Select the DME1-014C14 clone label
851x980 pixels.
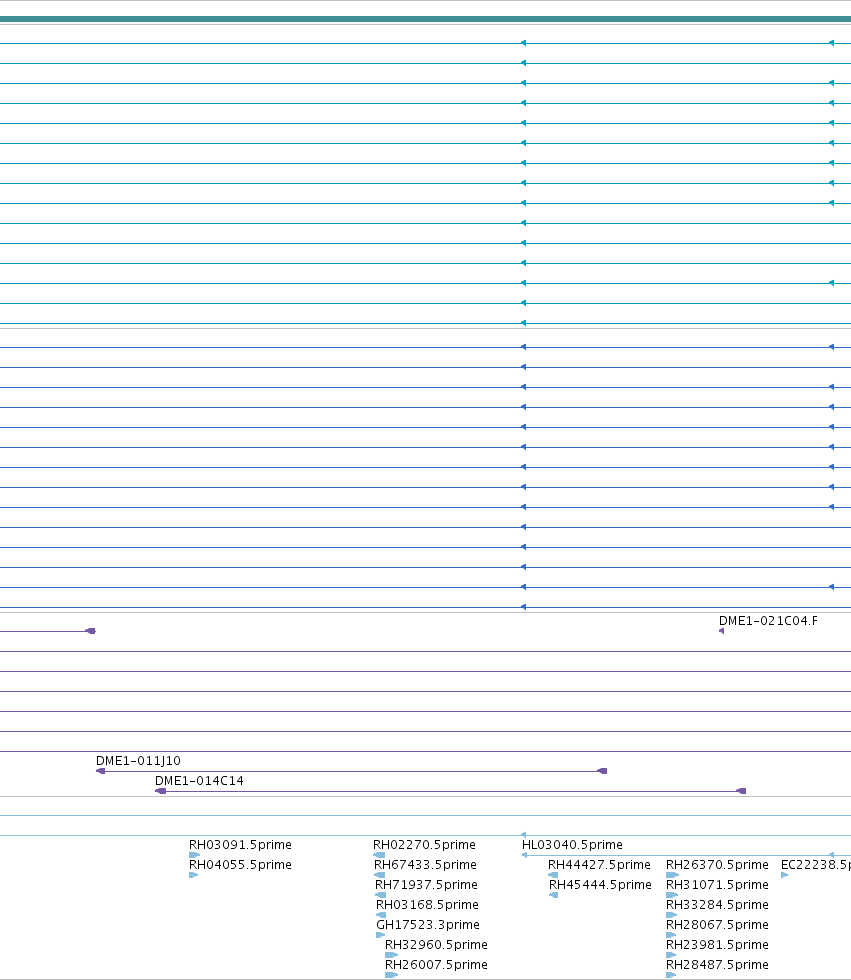click(x=199, y=781)
